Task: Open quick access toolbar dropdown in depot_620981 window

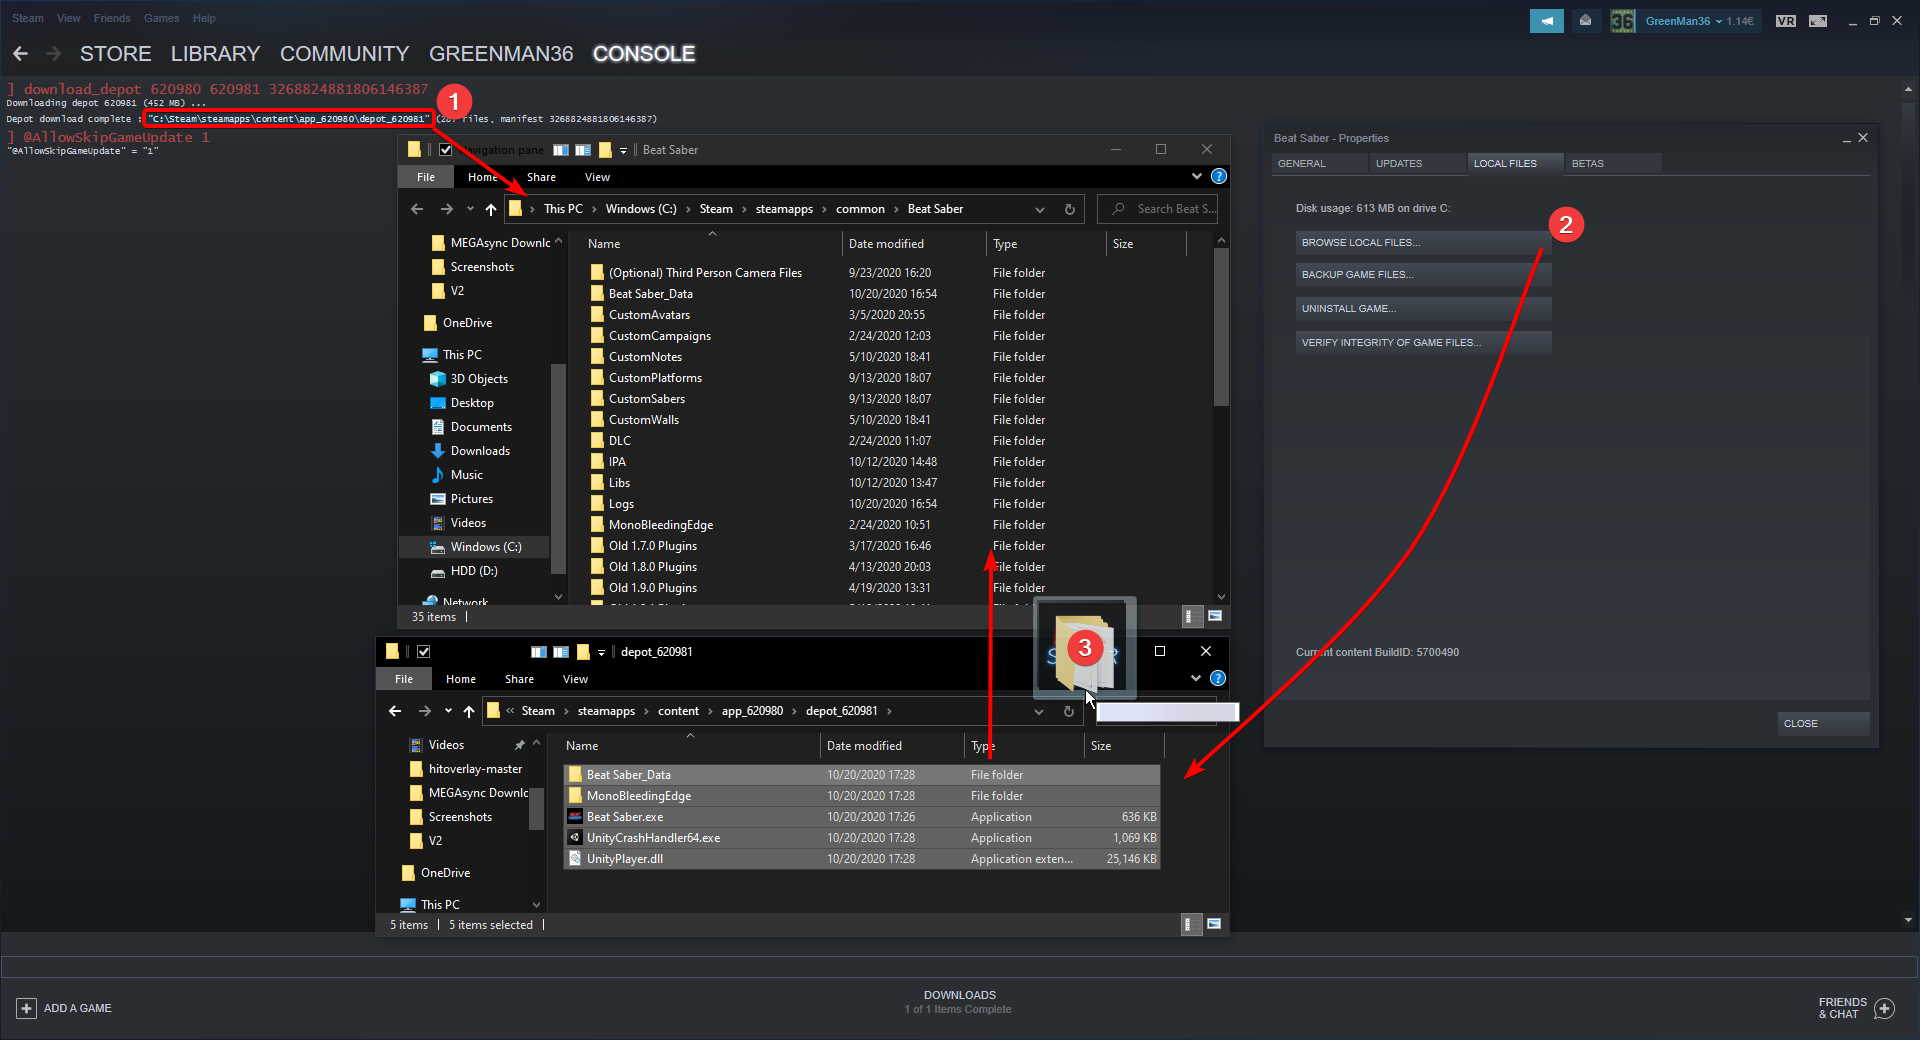Action: tap(601, 652)
